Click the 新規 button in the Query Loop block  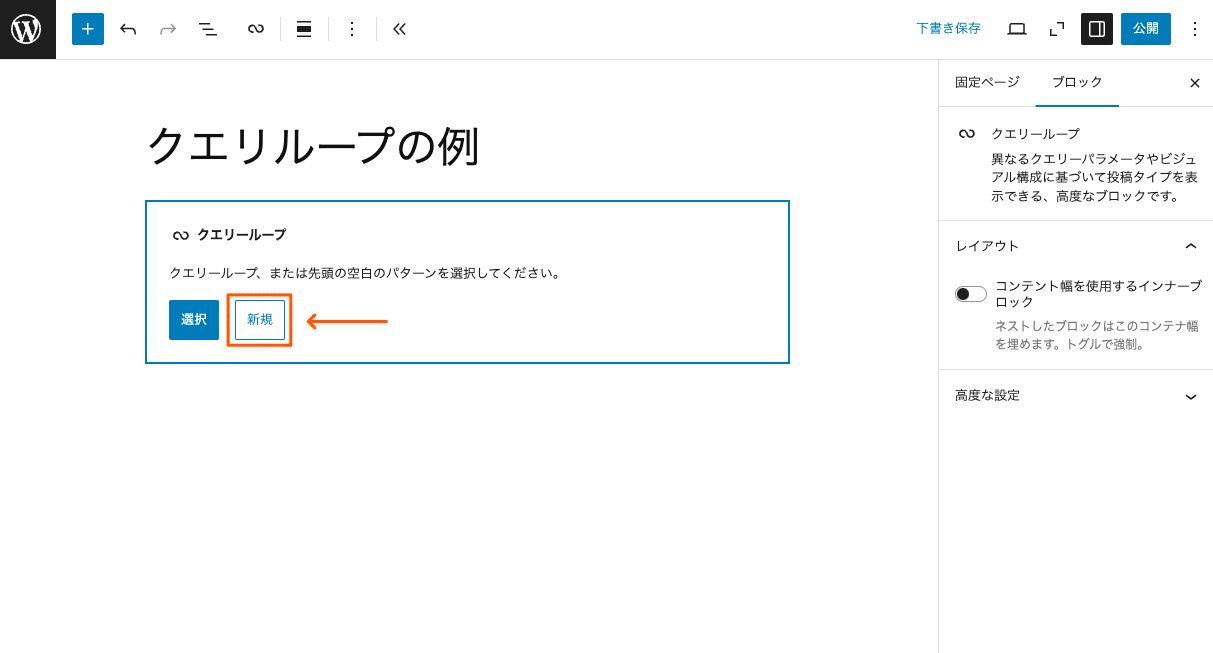point(259,320)
